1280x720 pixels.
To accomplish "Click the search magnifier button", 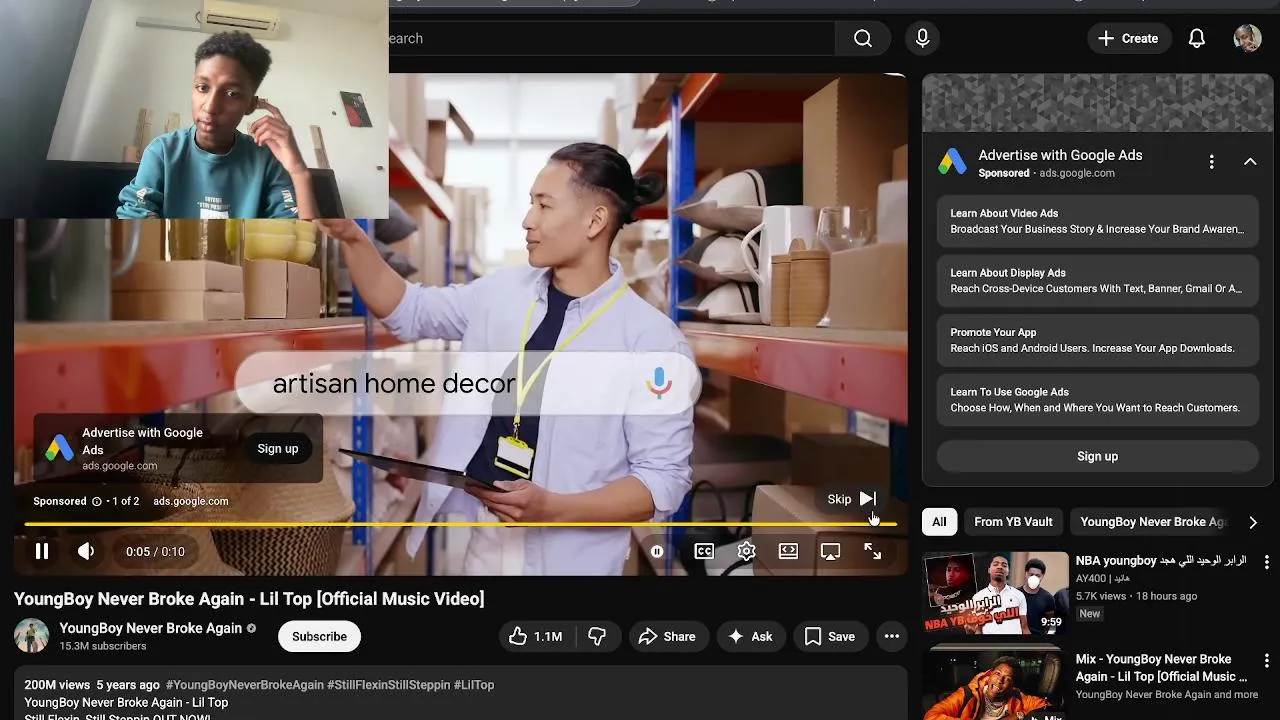I will pyautogui.click(x=863, y=38).
